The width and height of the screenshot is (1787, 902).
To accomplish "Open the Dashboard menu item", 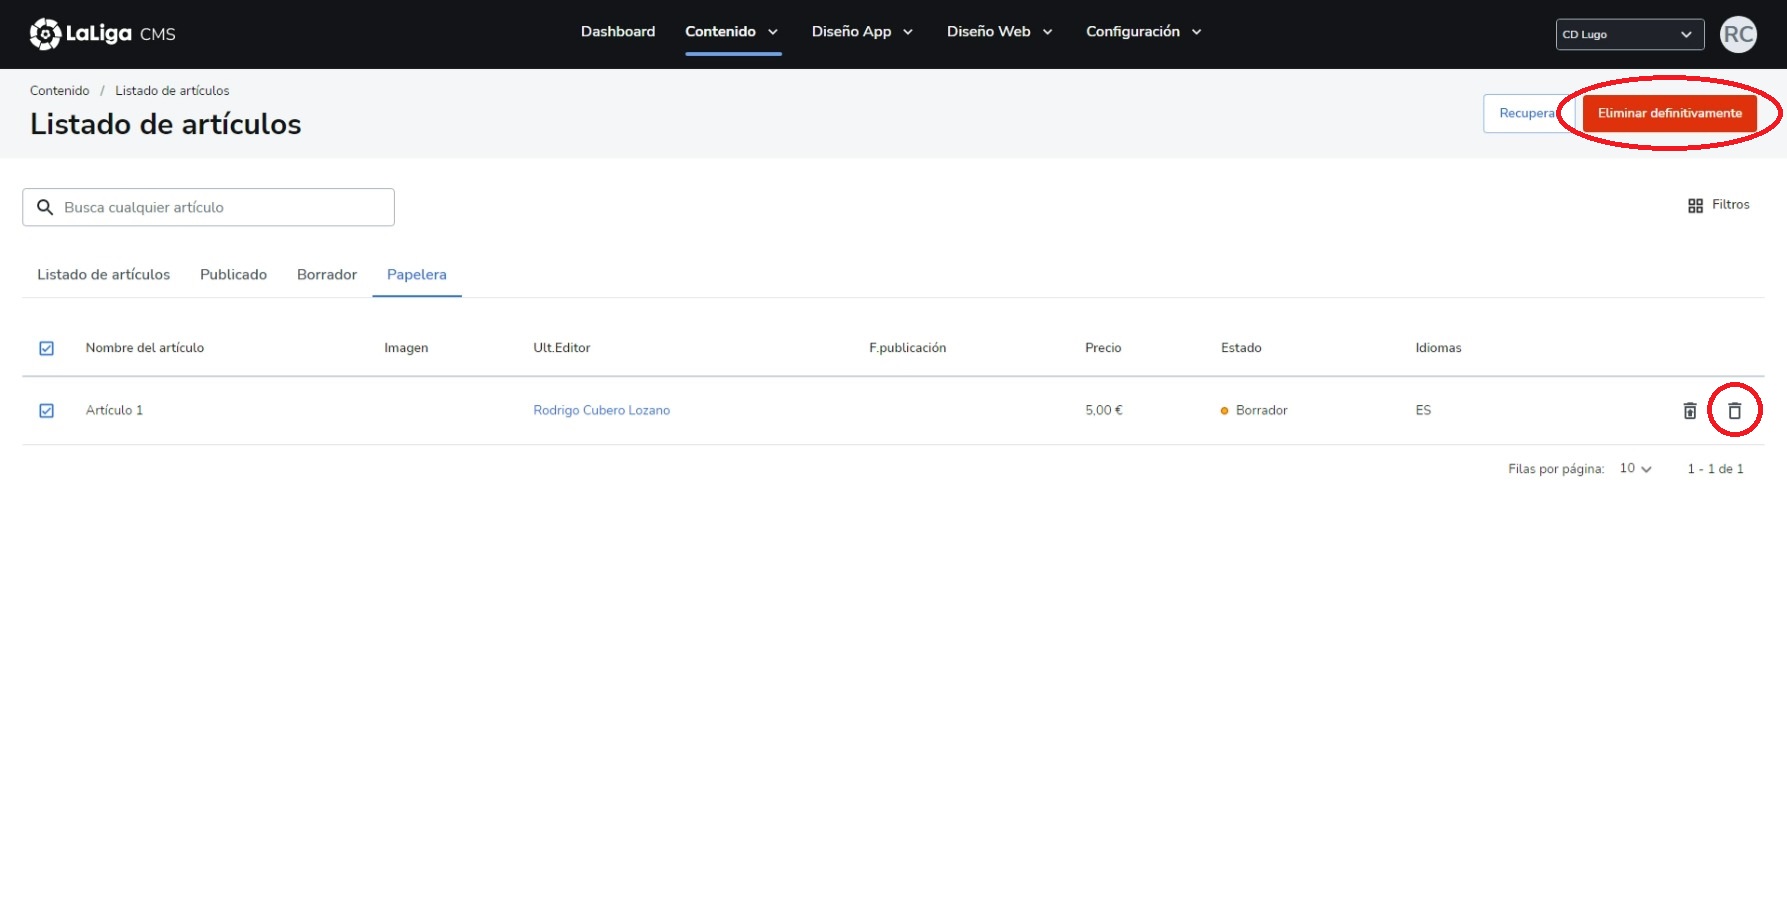I will point(618,32).
